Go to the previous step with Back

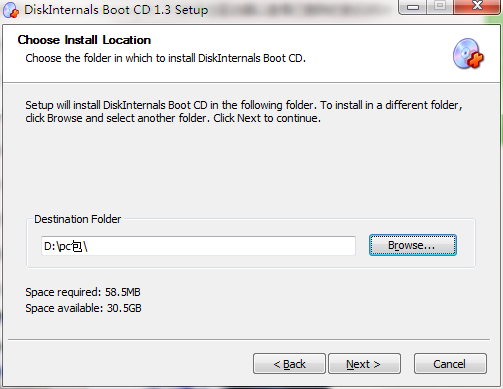point(289,364)
